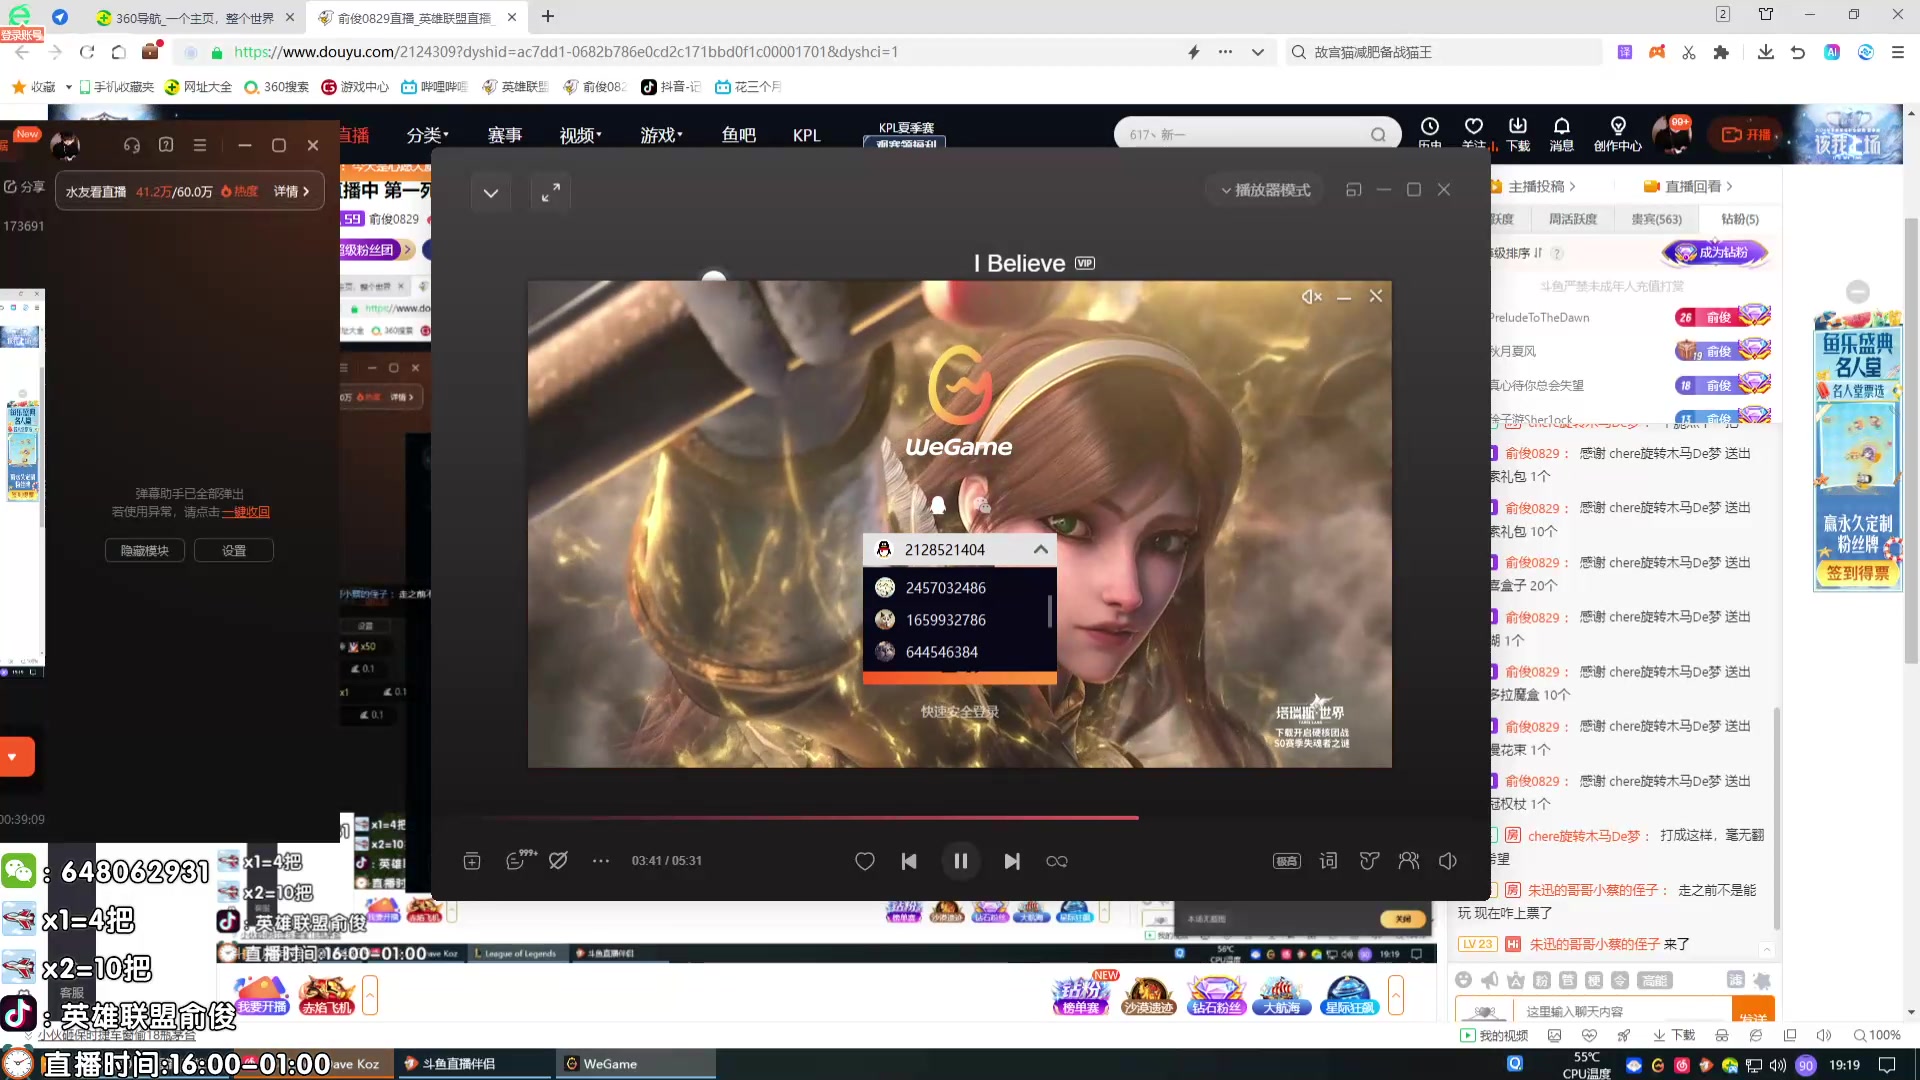Focus the Douyu search box
Screen dimensions: 1920x1080
click(x=1245, y=135)
